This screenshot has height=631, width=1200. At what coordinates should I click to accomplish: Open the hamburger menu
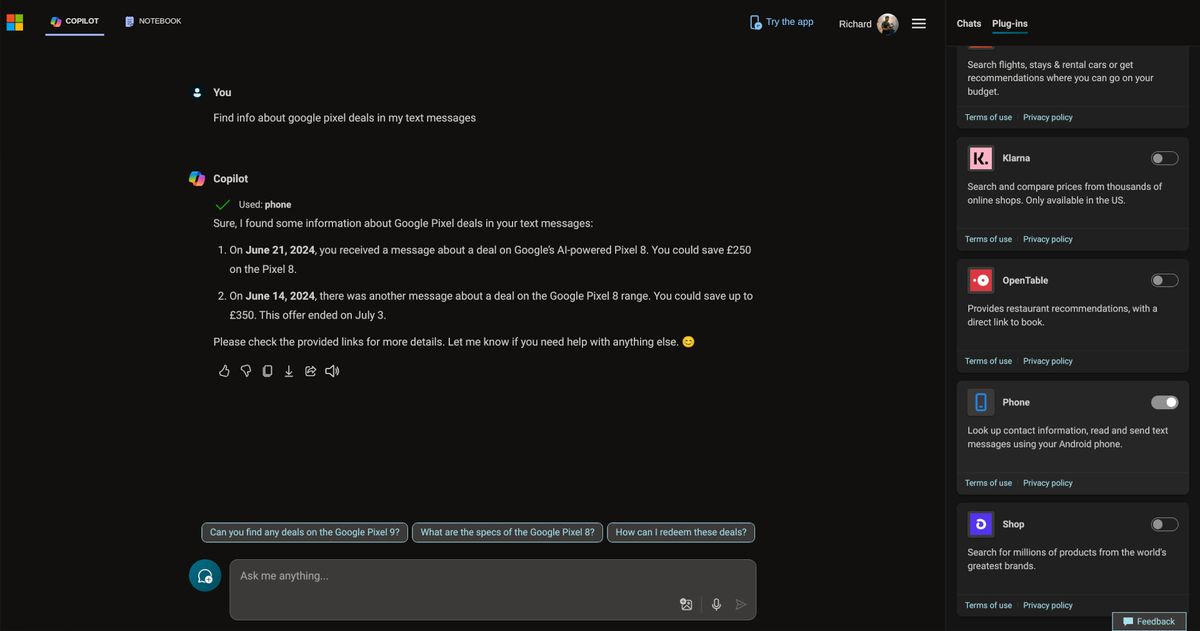click(919, 23)
